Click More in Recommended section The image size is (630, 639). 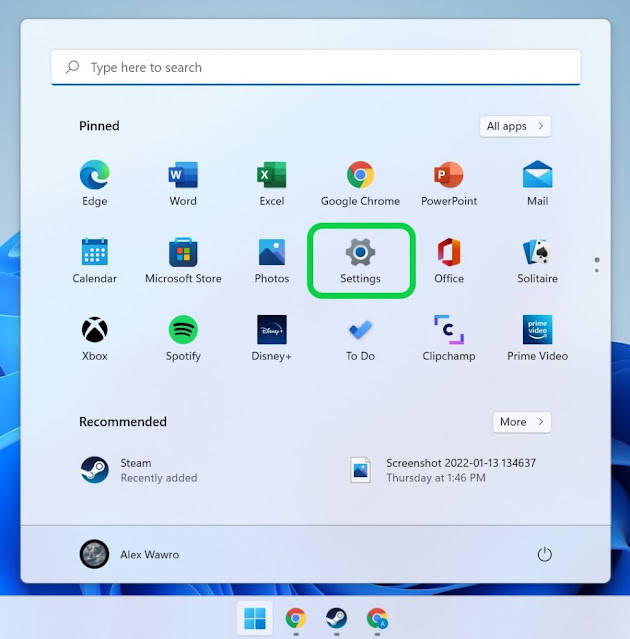point(522,422)
